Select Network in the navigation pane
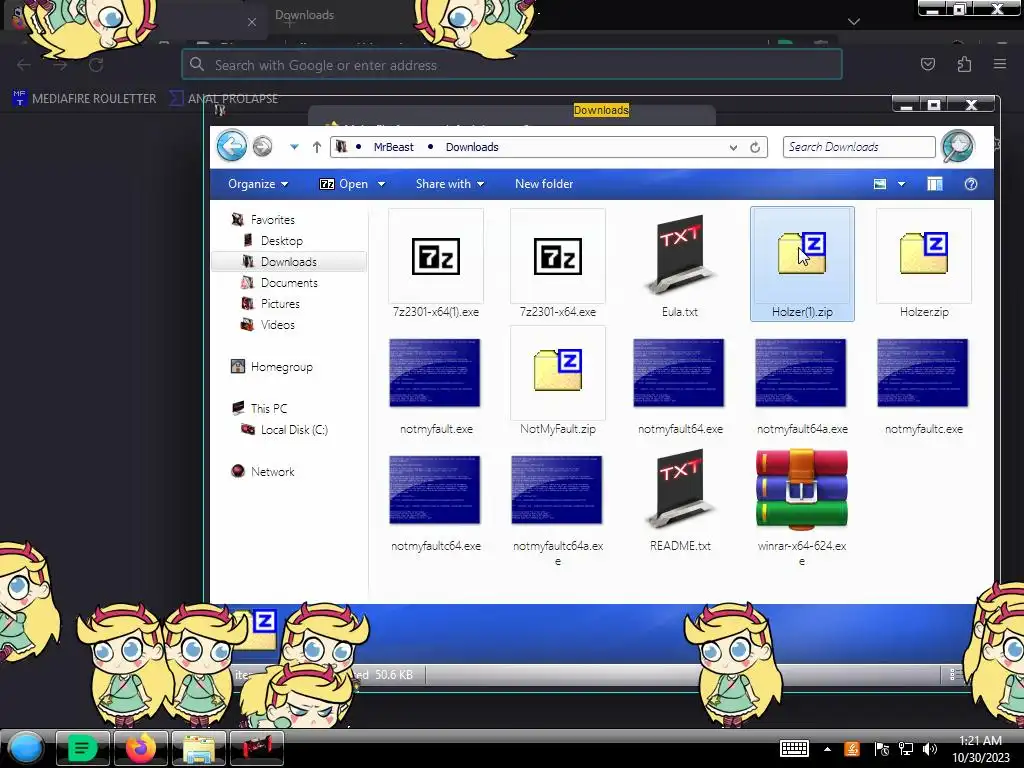This screenshot has height=768, width=1024. 272,472
